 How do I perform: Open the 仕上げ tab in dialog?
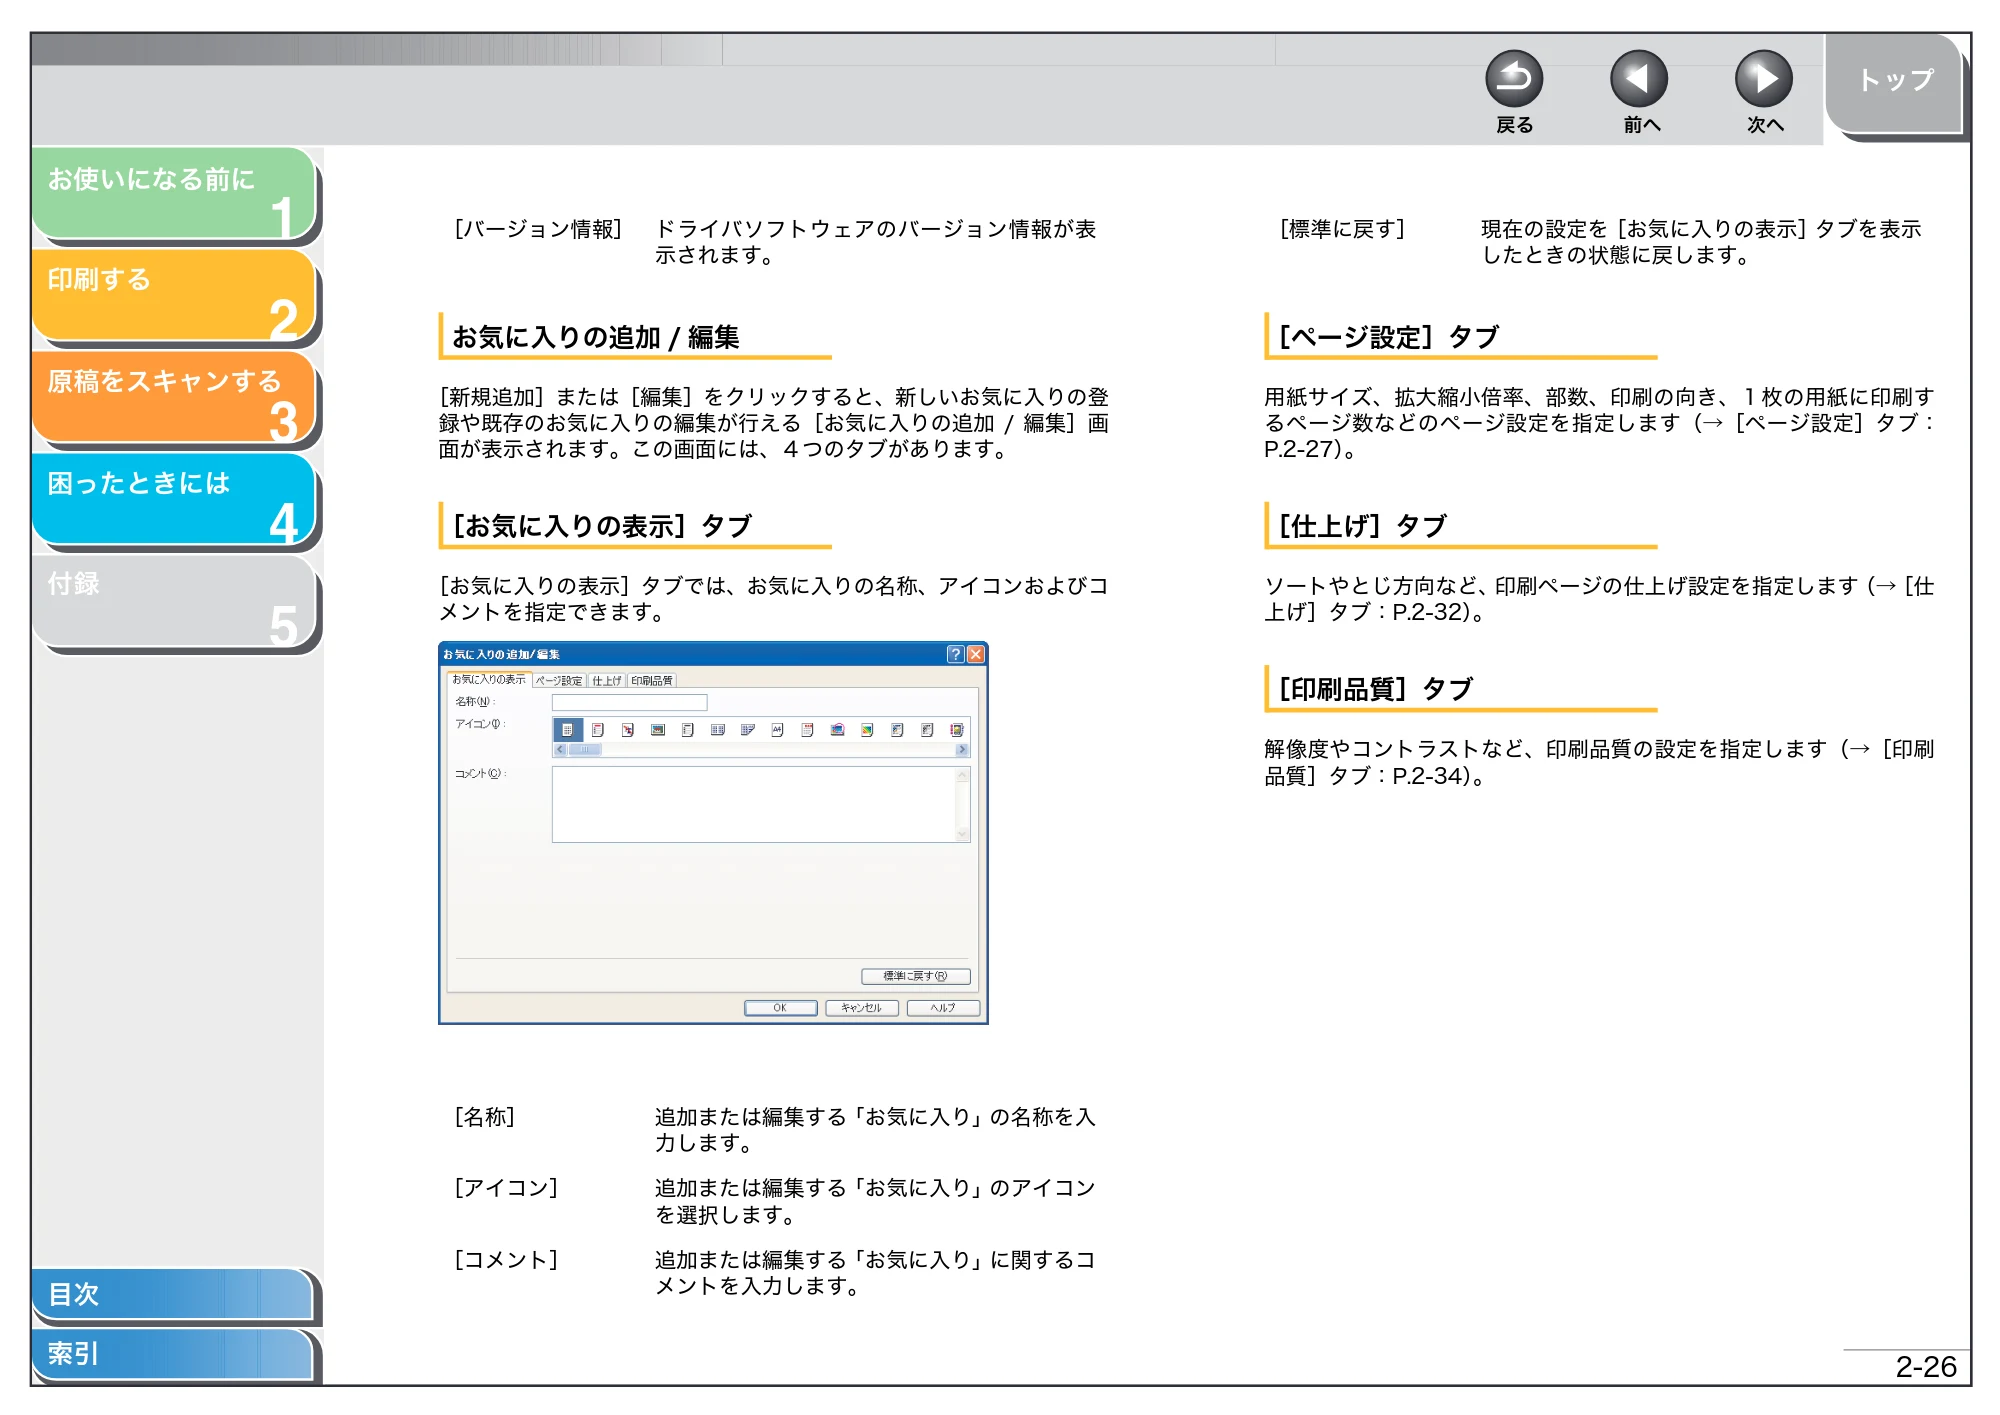pyautogui.click(x=606, y=681)
